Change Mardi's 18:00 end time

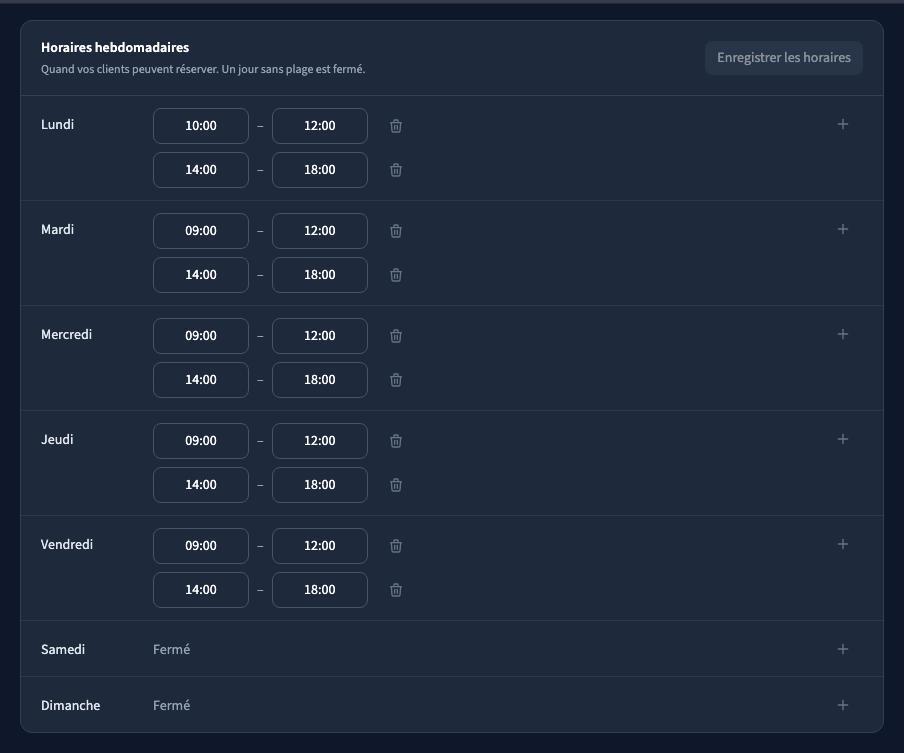pyautogui.click(x=319, y=275)
